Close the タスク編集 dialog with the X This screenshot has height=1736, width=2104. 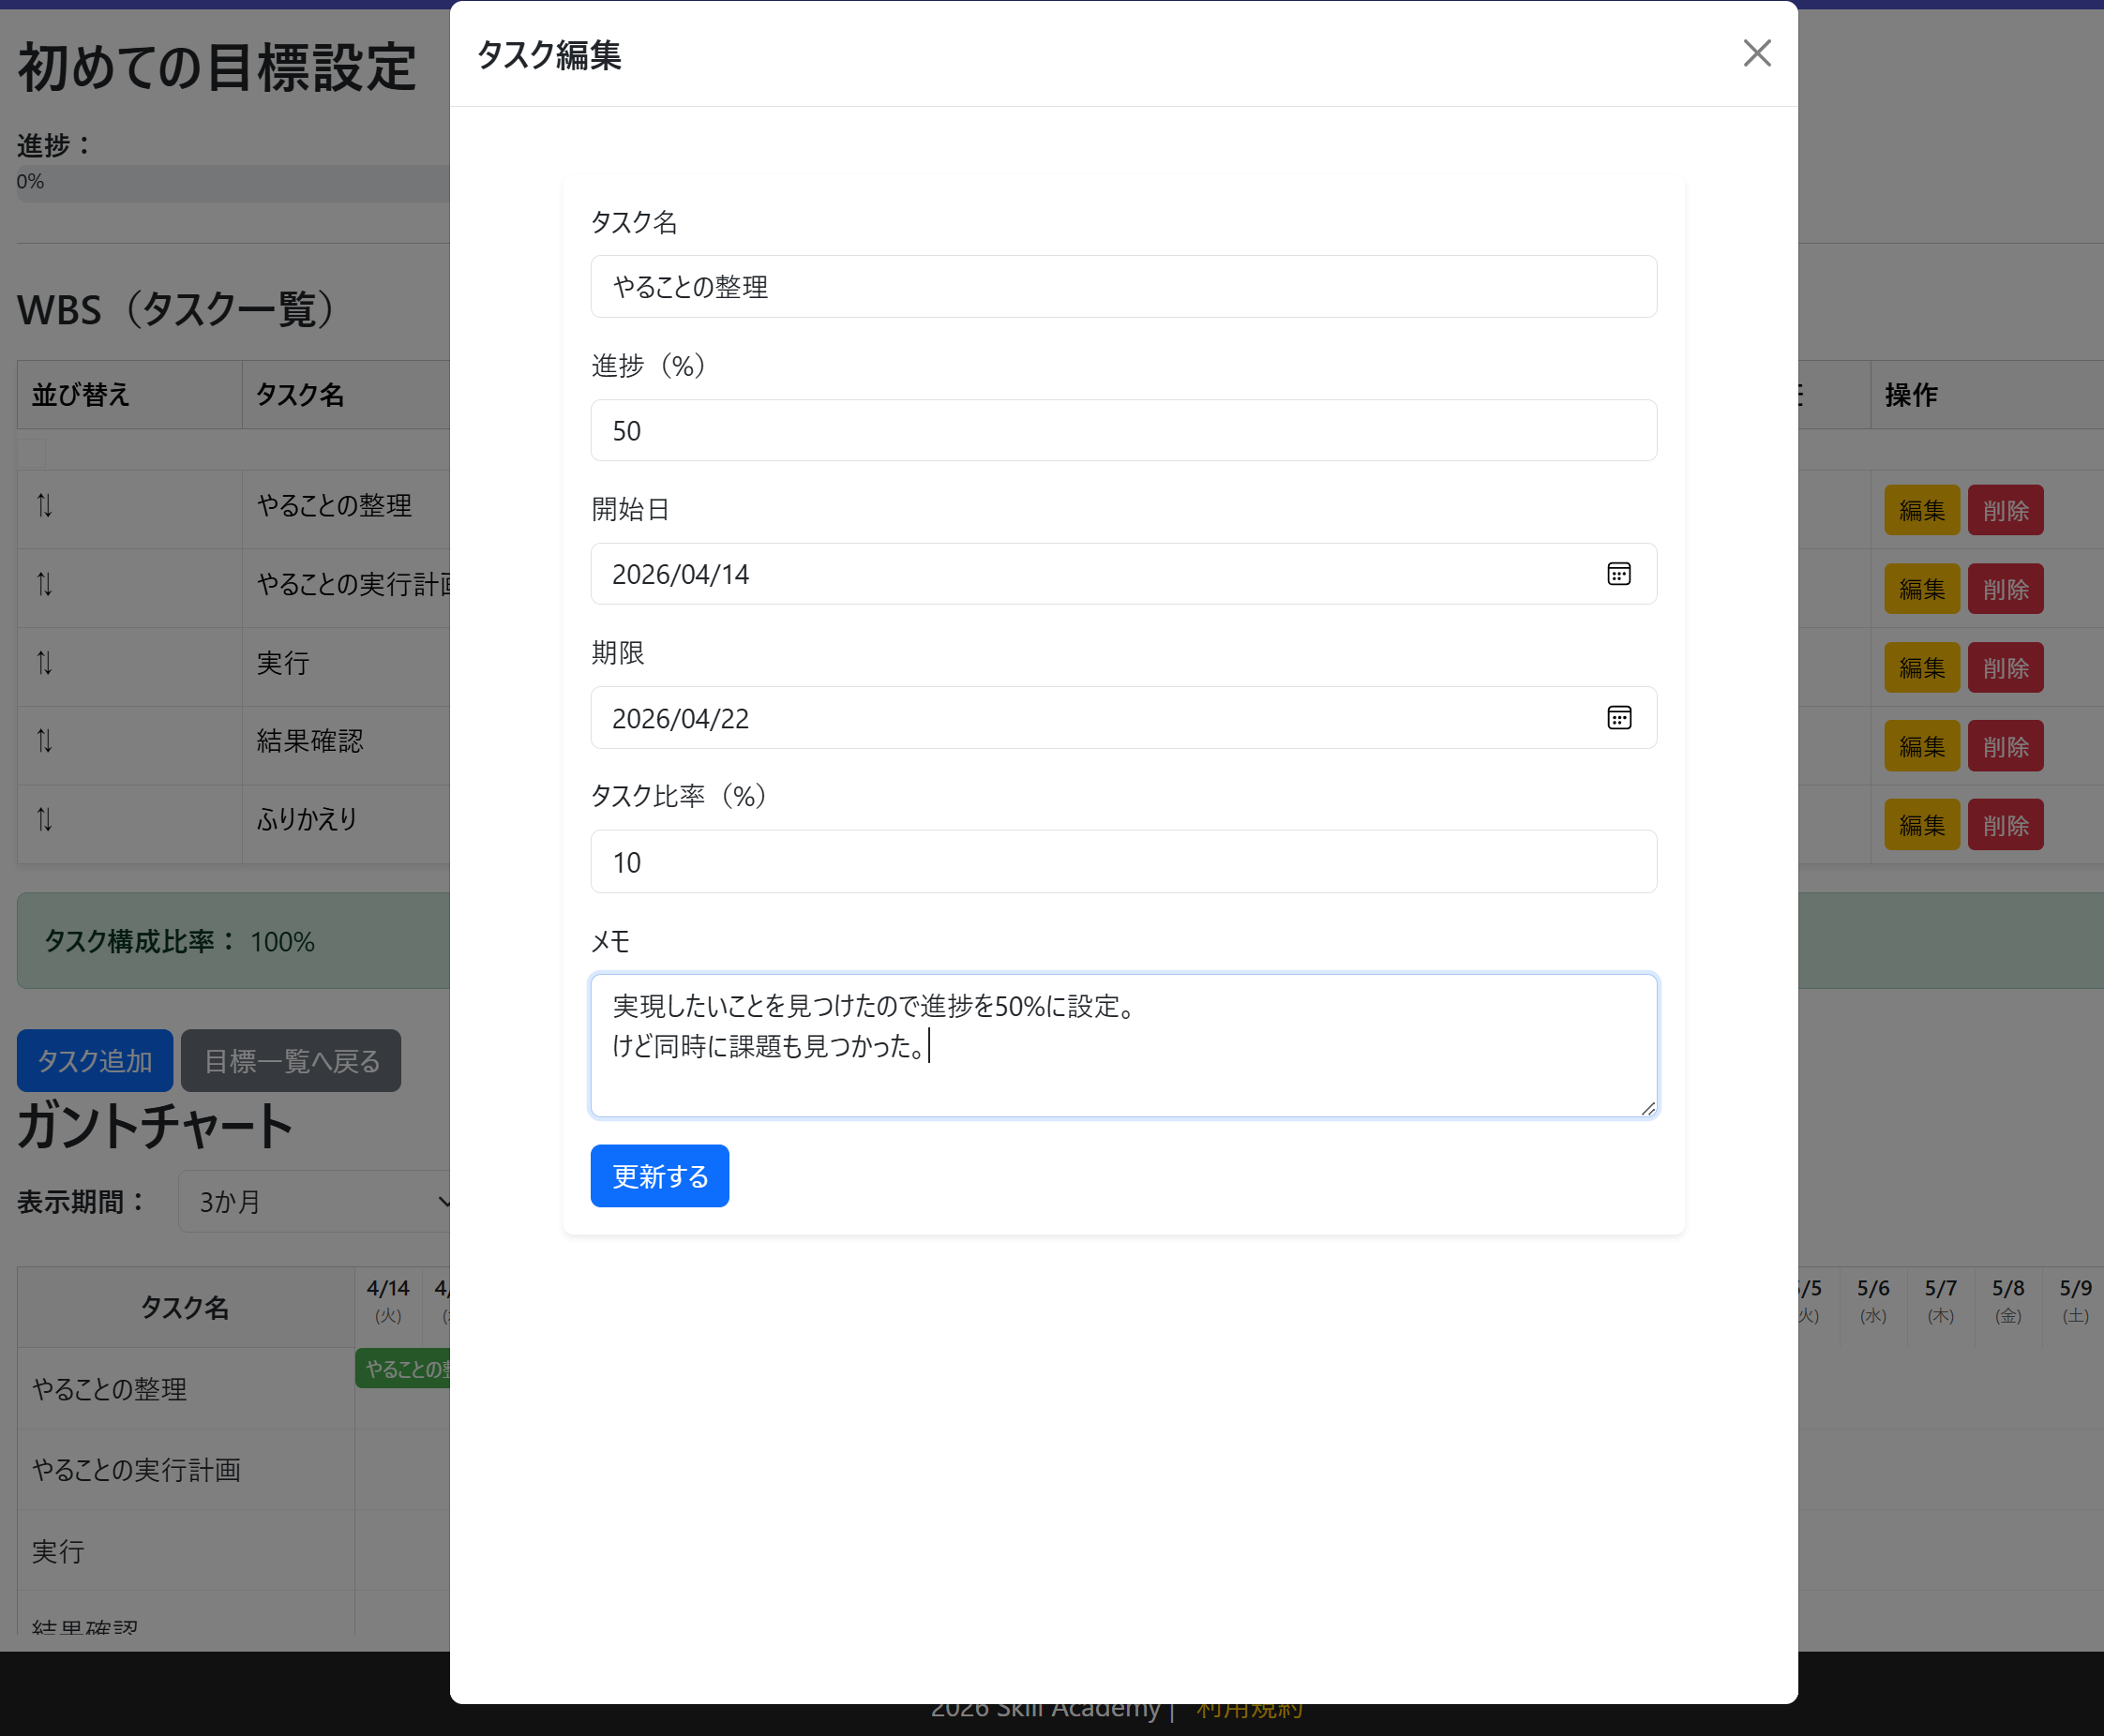click(1756, 53)
